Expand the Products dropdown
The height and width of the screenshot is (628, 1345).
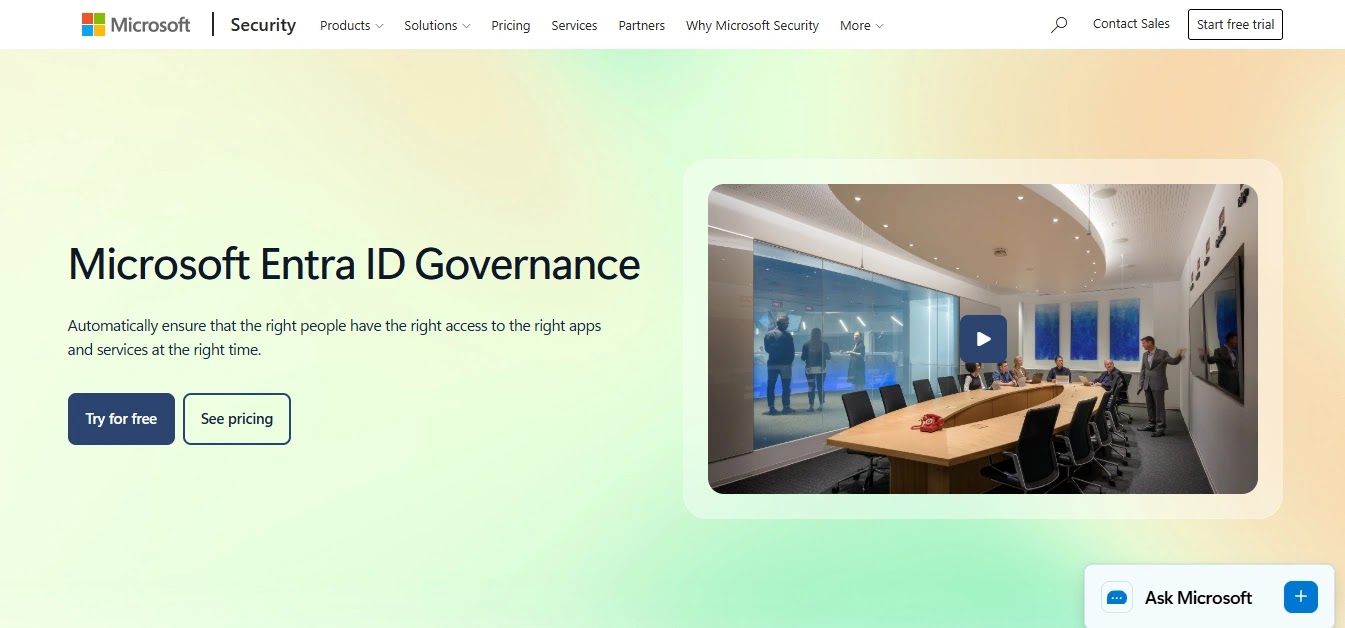(351, 25)
